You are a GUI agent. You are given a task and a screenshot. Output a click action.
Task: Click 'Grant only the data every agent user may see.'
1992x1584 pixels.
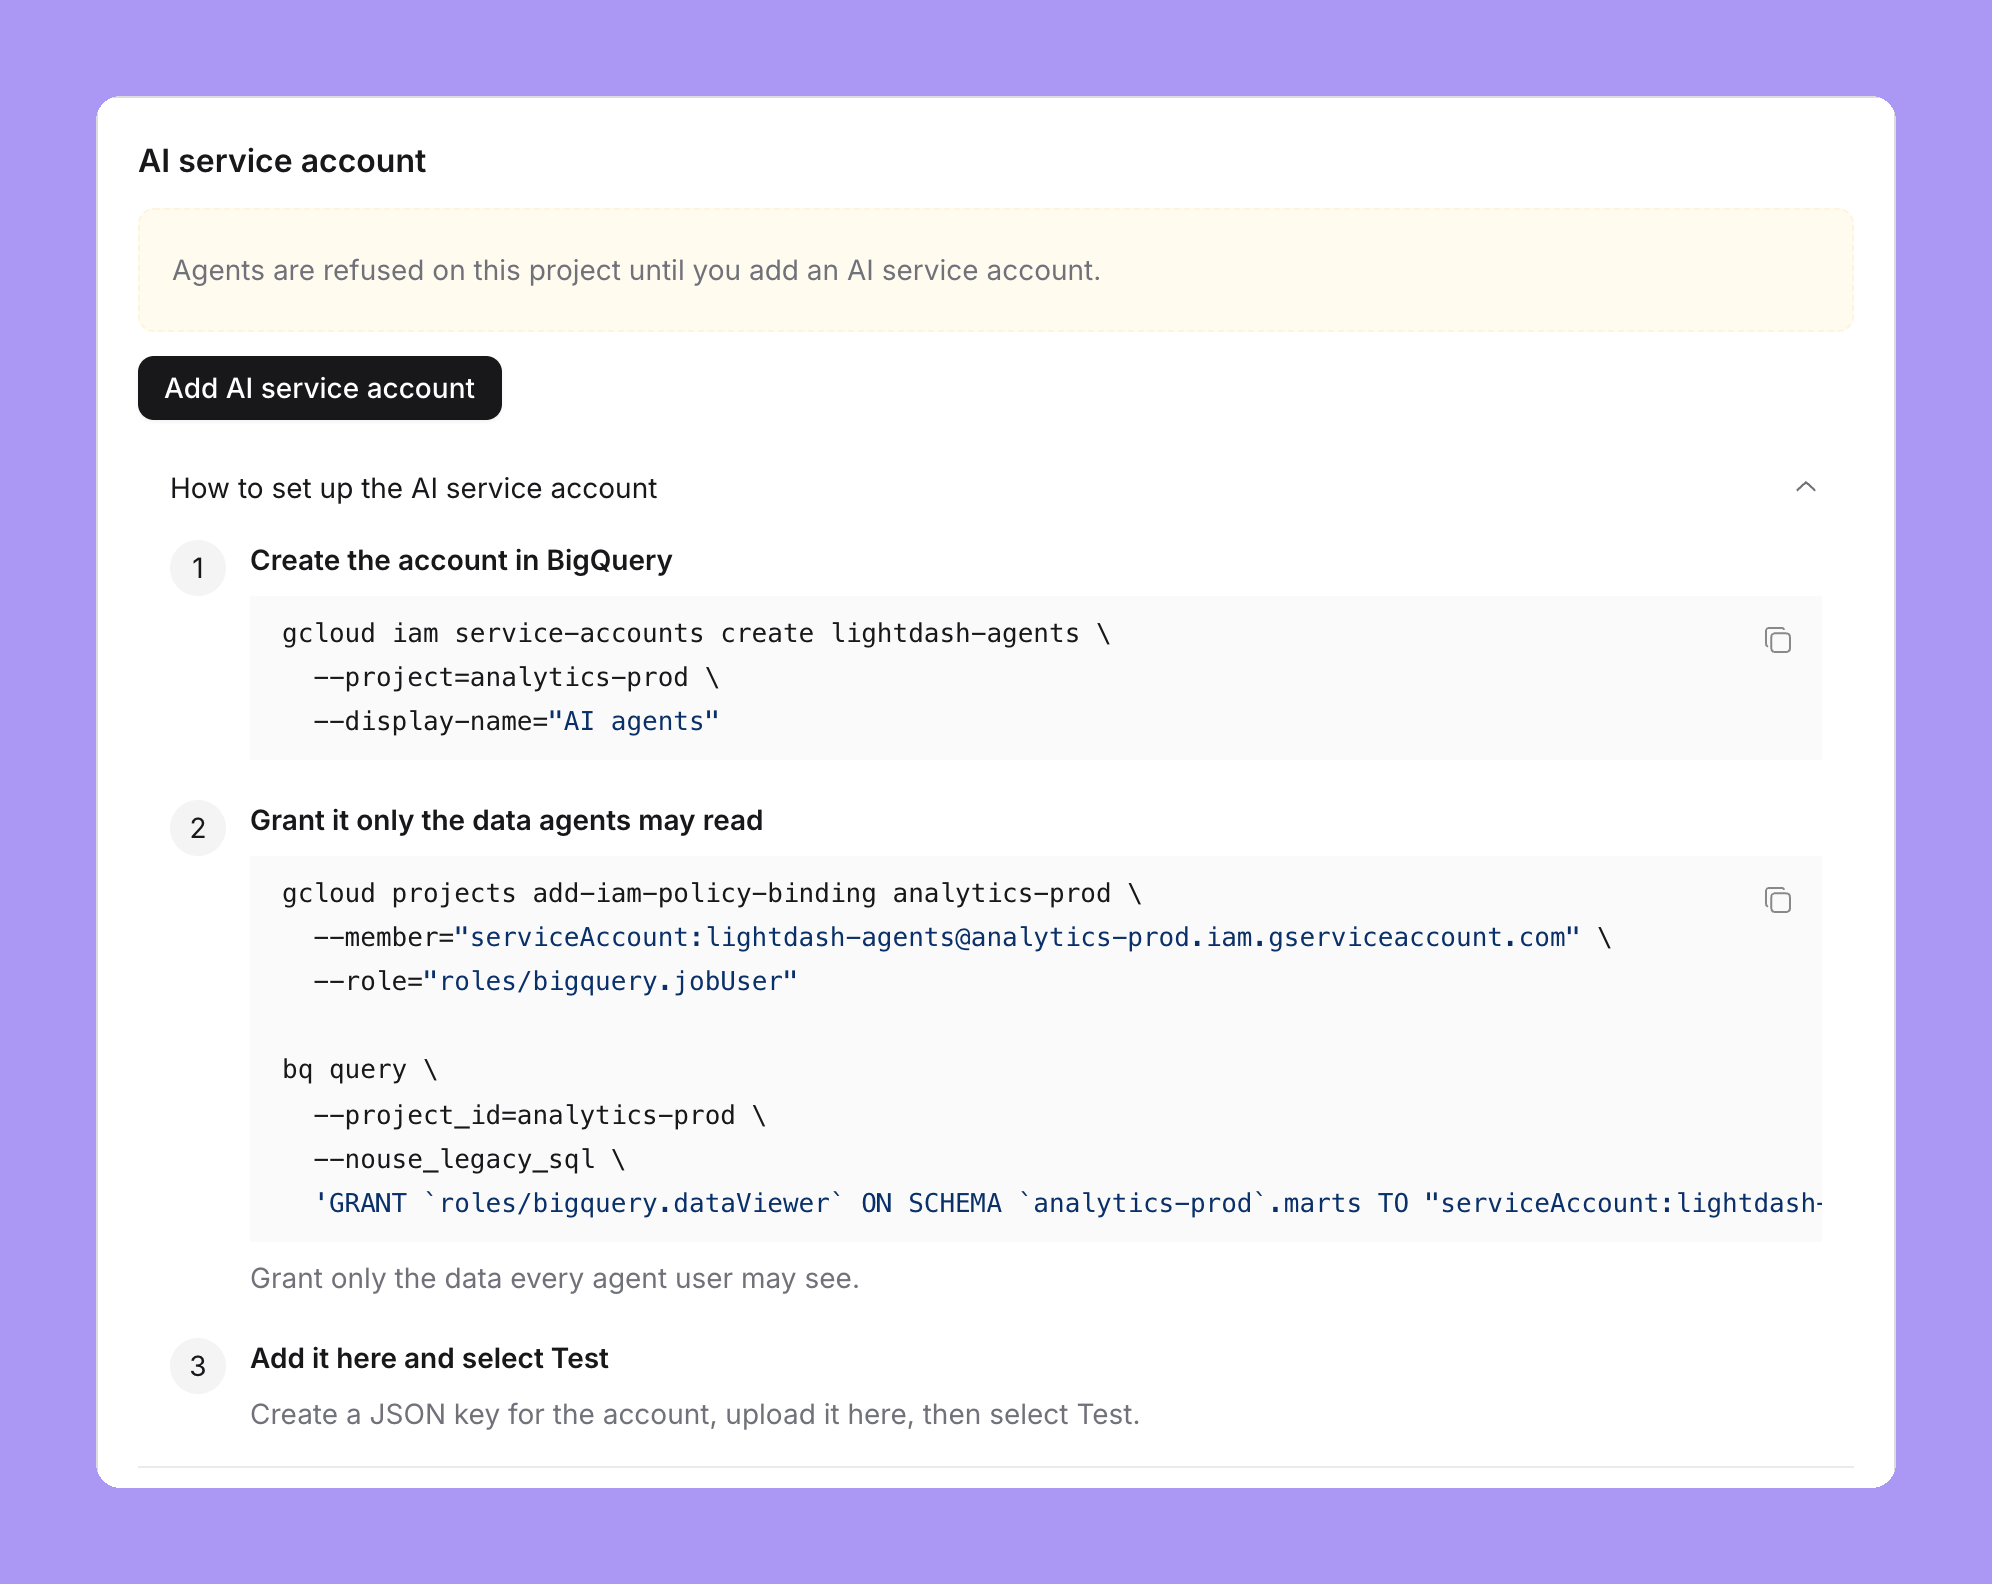[x=555, y=1278]
